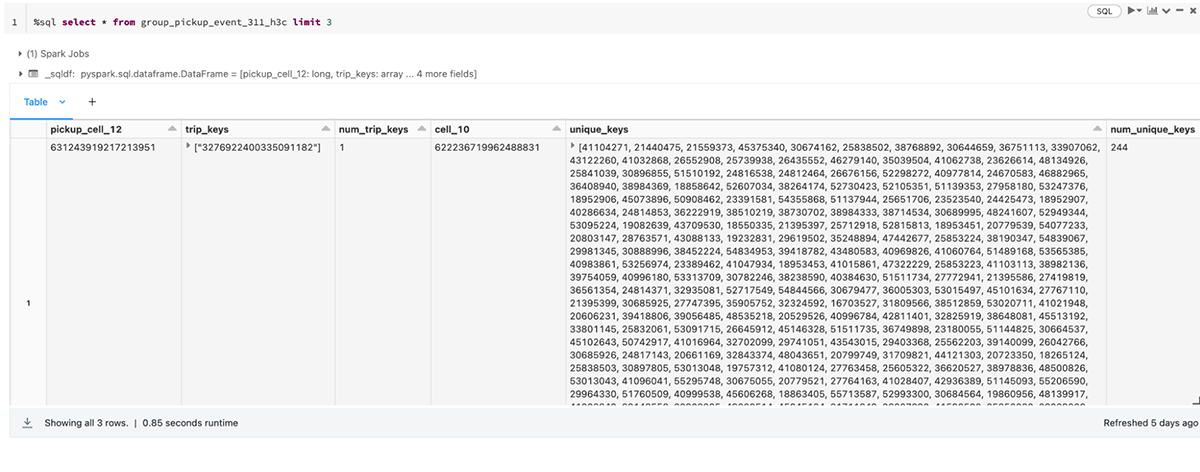Select the Table tab
Screen dimensions: 1200x472
(x=36, y=102)
